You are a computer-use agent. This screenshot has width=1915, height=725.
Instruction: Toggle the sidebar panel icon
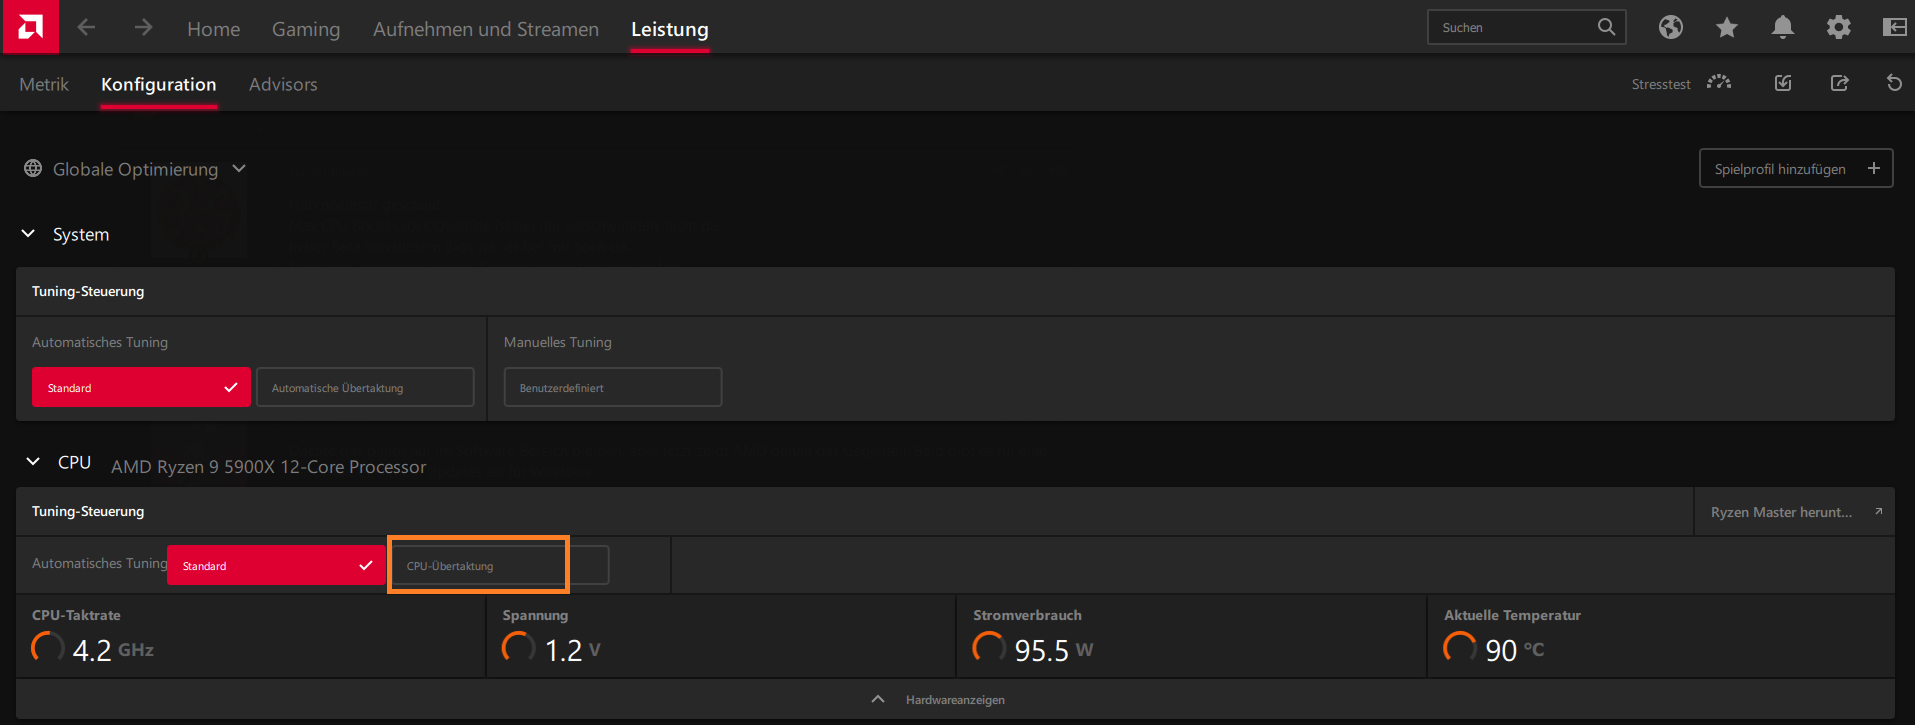[x=1895, y=27]
